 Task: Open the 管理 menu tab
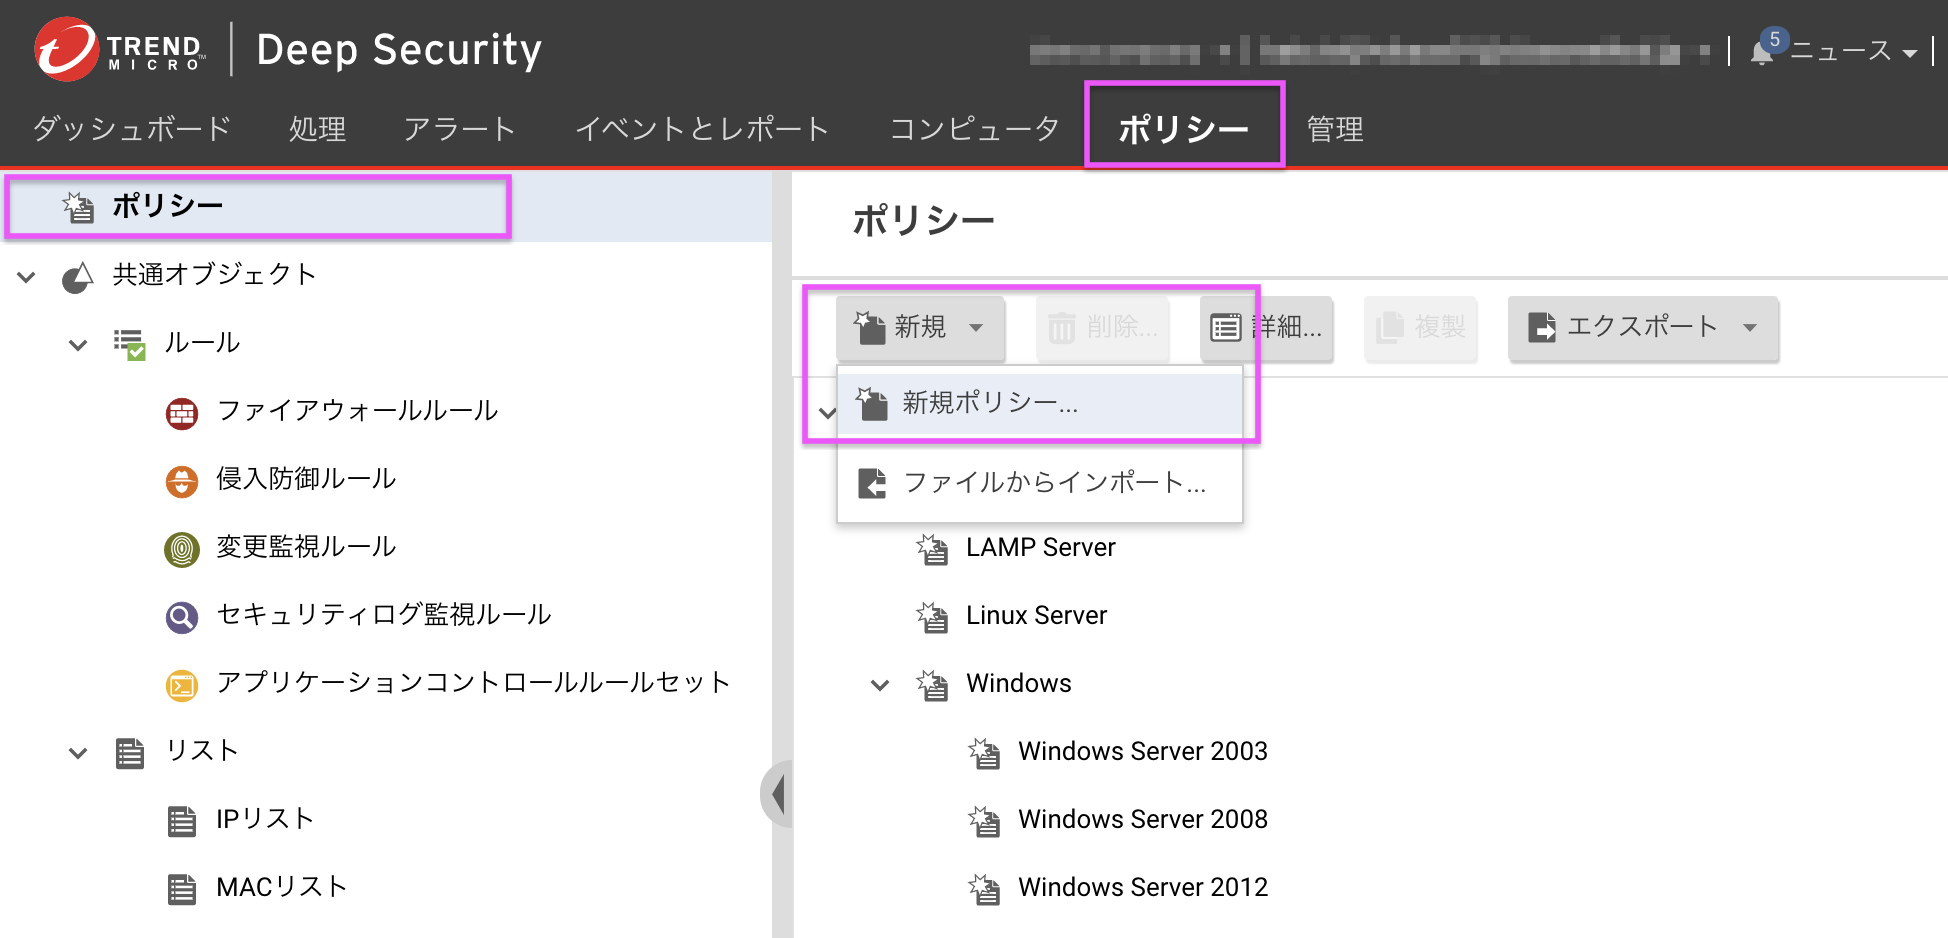[x=1334, y=128]
